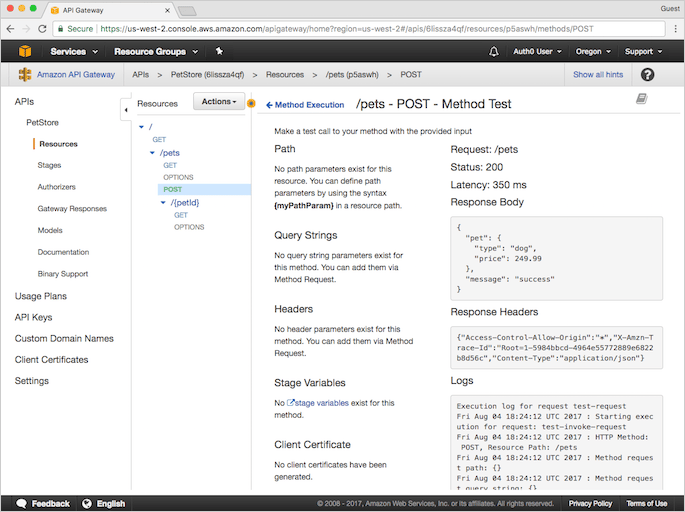685x512 pixels.
Task: Collapse the /pets resource tree node
Action: (x=152, y=153)
